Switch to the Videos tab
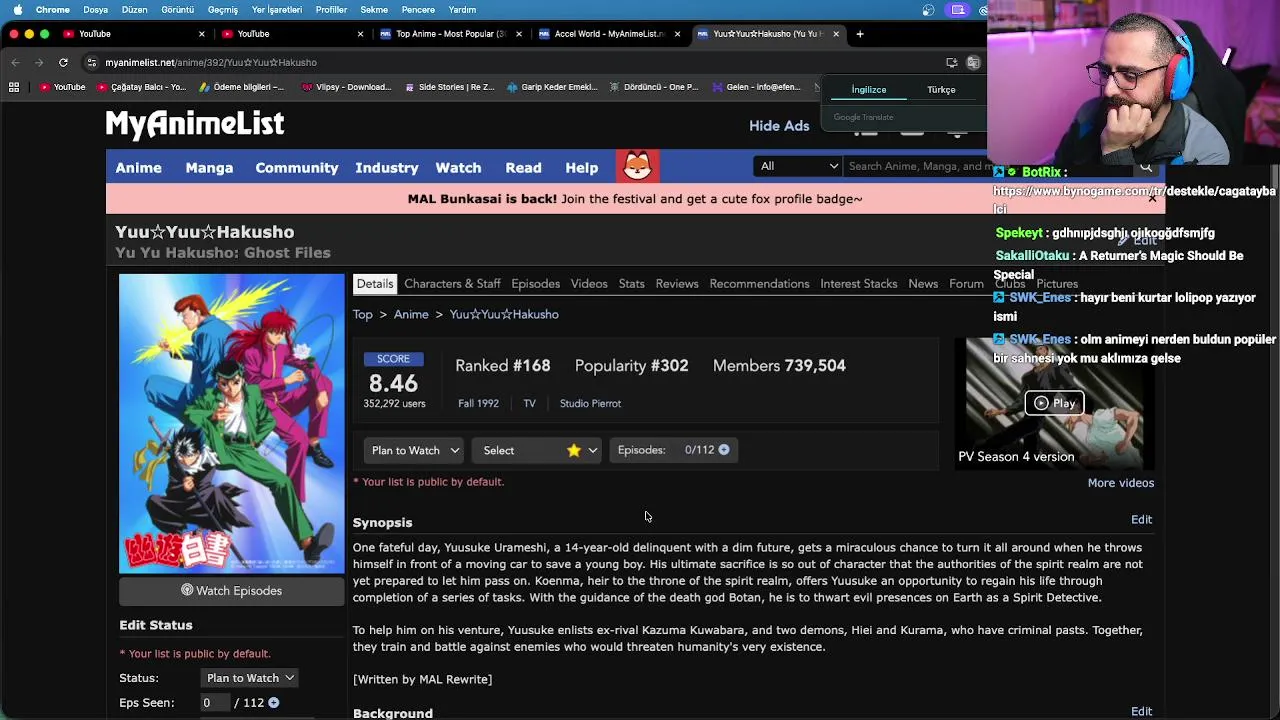This screenshot has width=1280, height=720. pos(589,284)
